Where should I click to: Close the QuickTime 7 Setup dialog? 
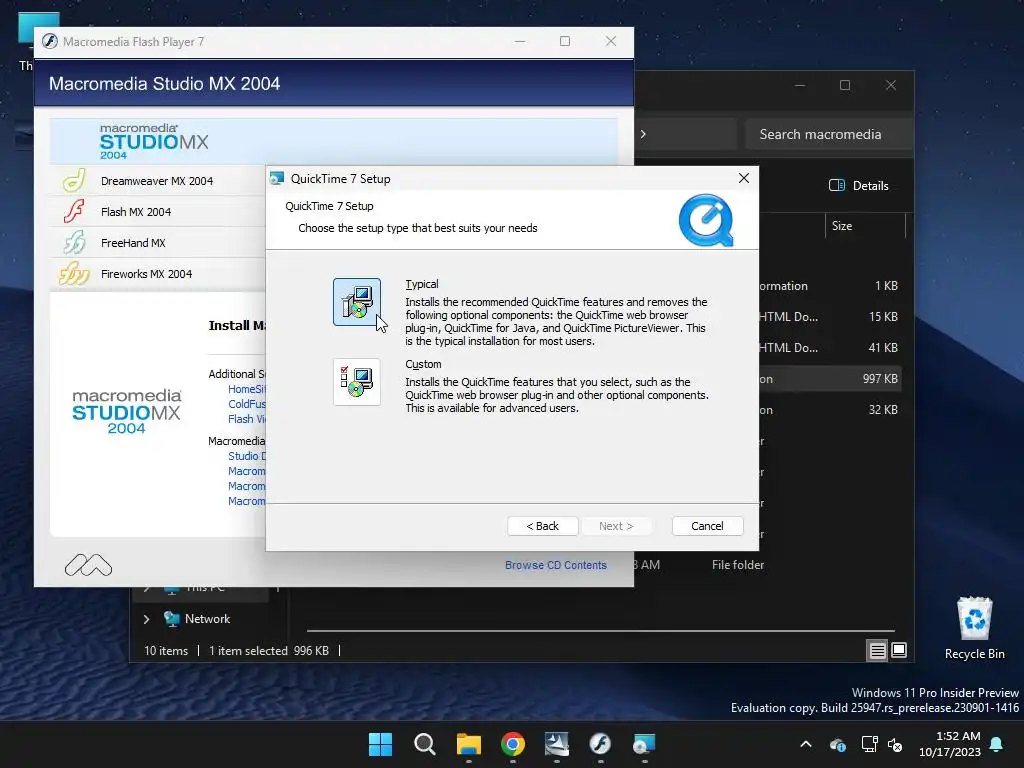(x=743, y=178)
